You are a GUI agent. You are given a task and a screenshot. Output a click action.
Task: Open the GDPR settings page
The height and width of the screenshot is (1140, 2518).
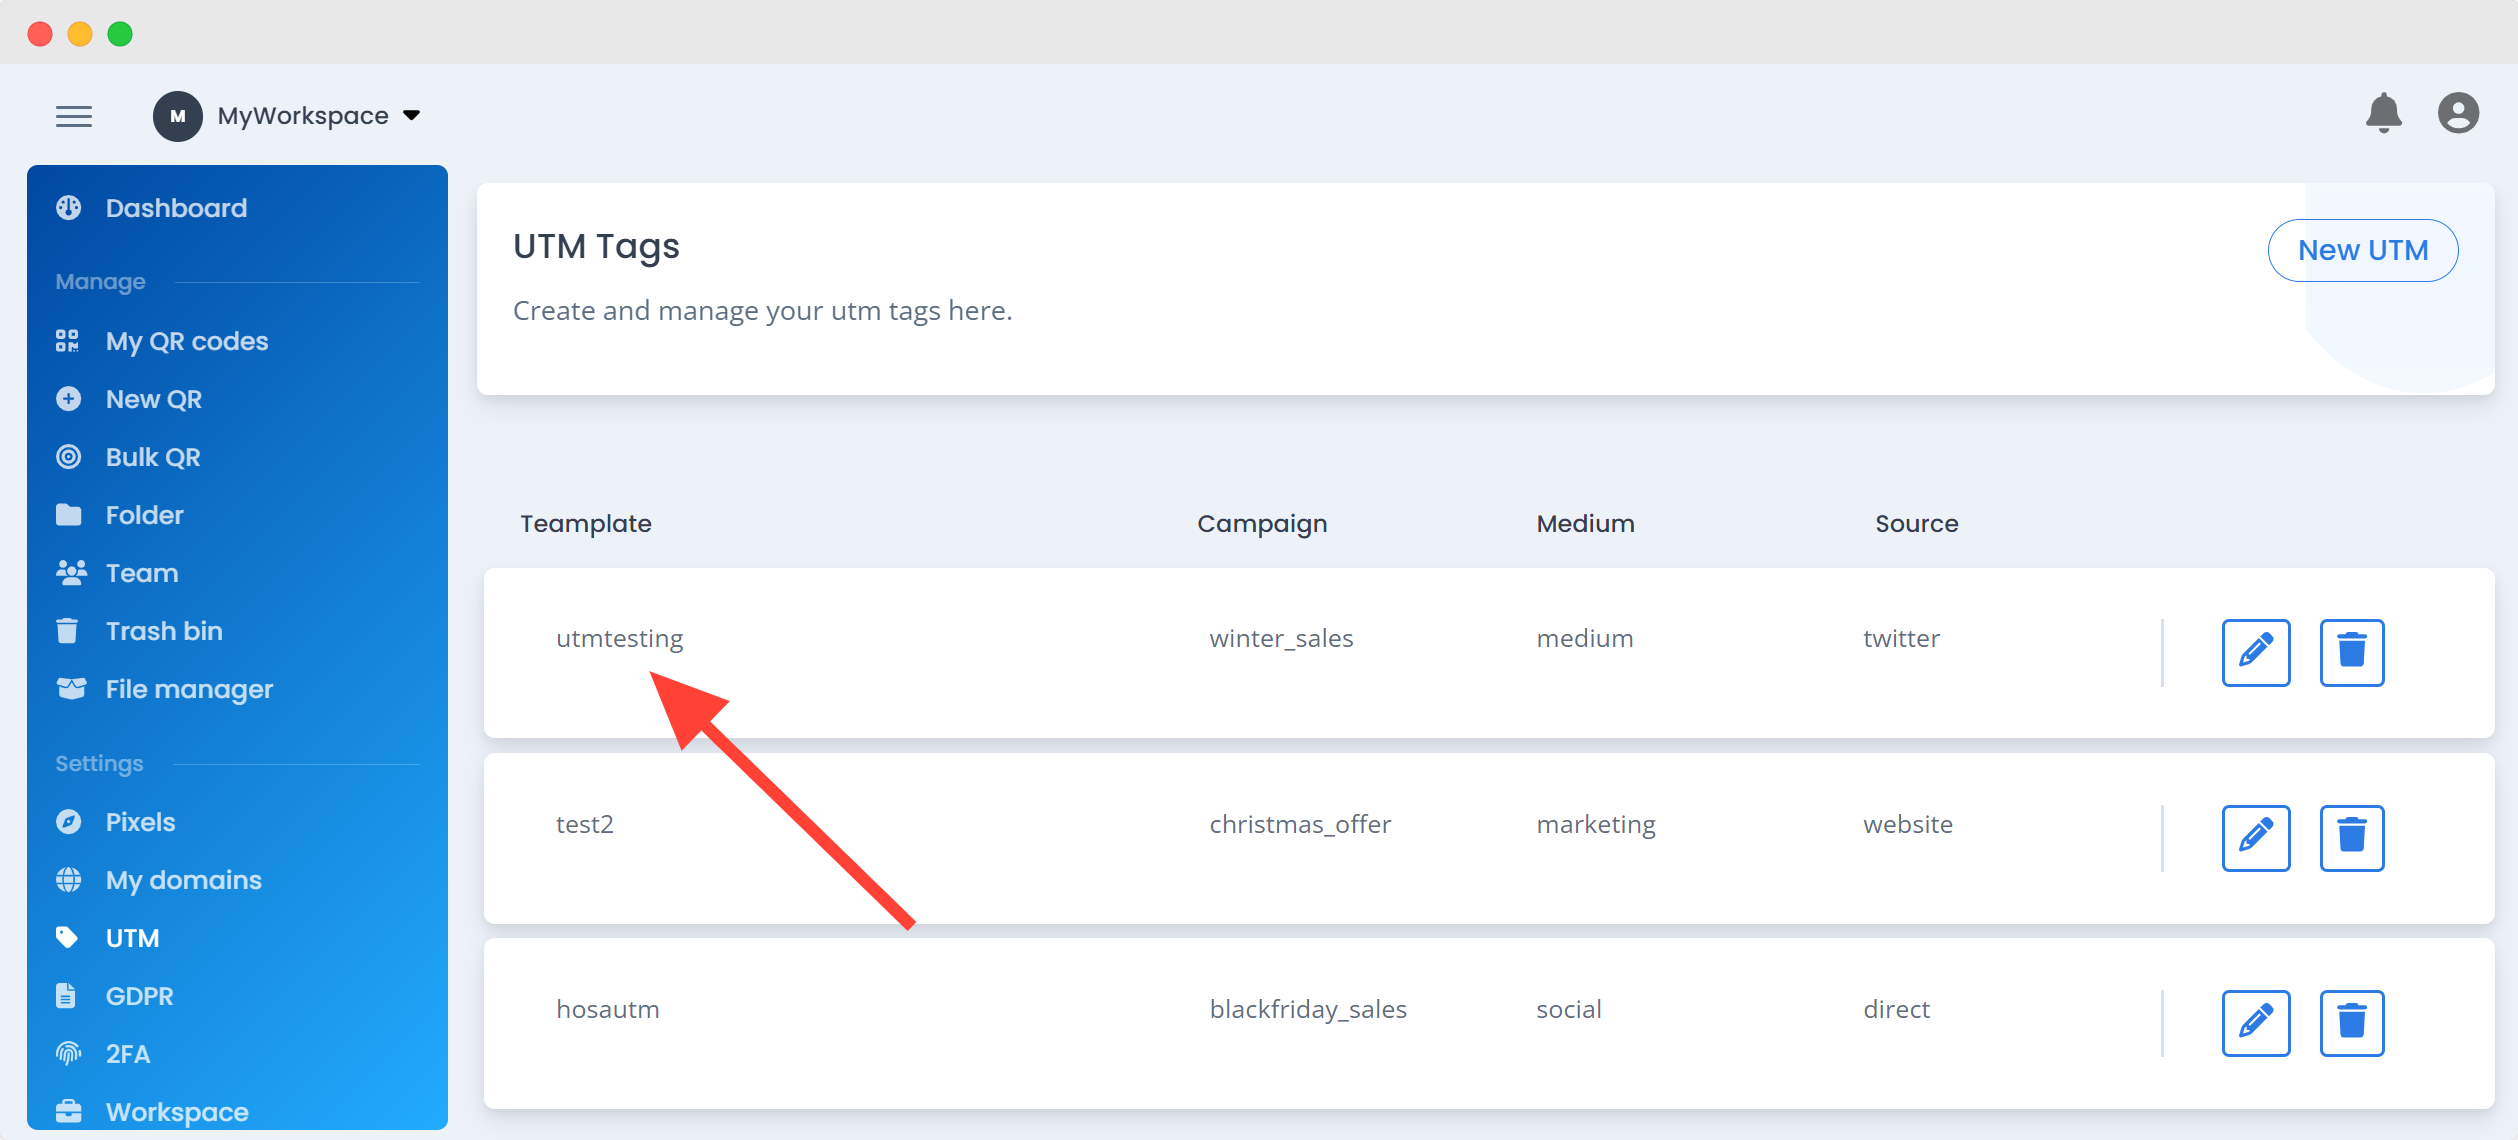[139, 995]
